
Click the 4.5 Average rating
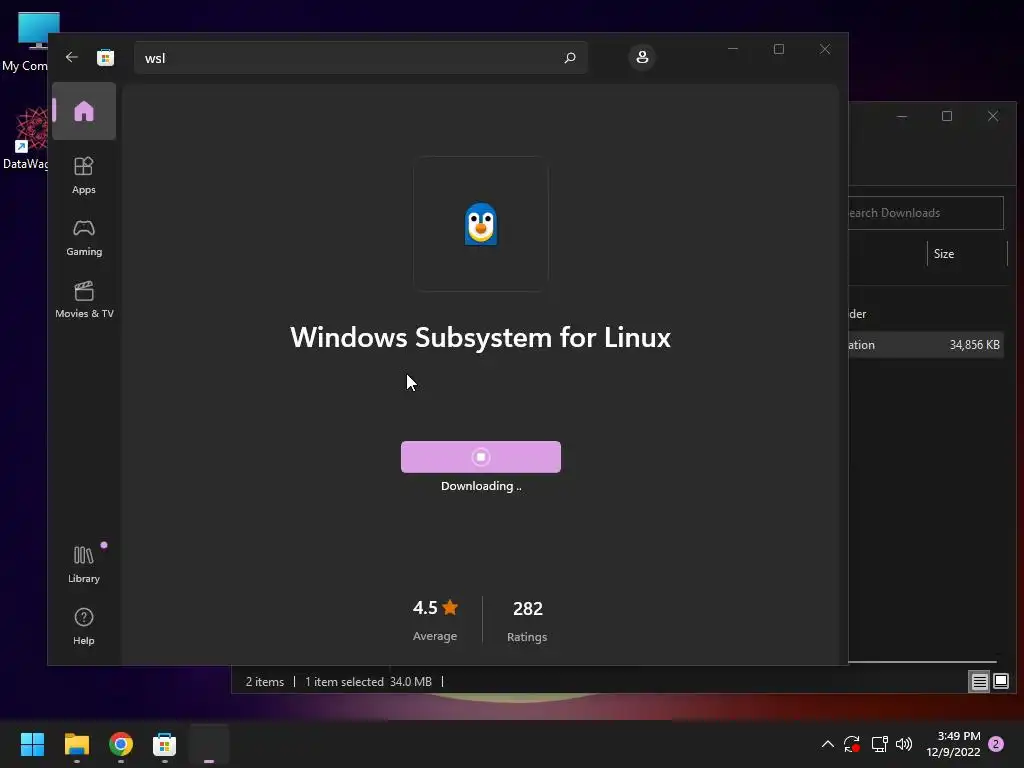[435, 620]
